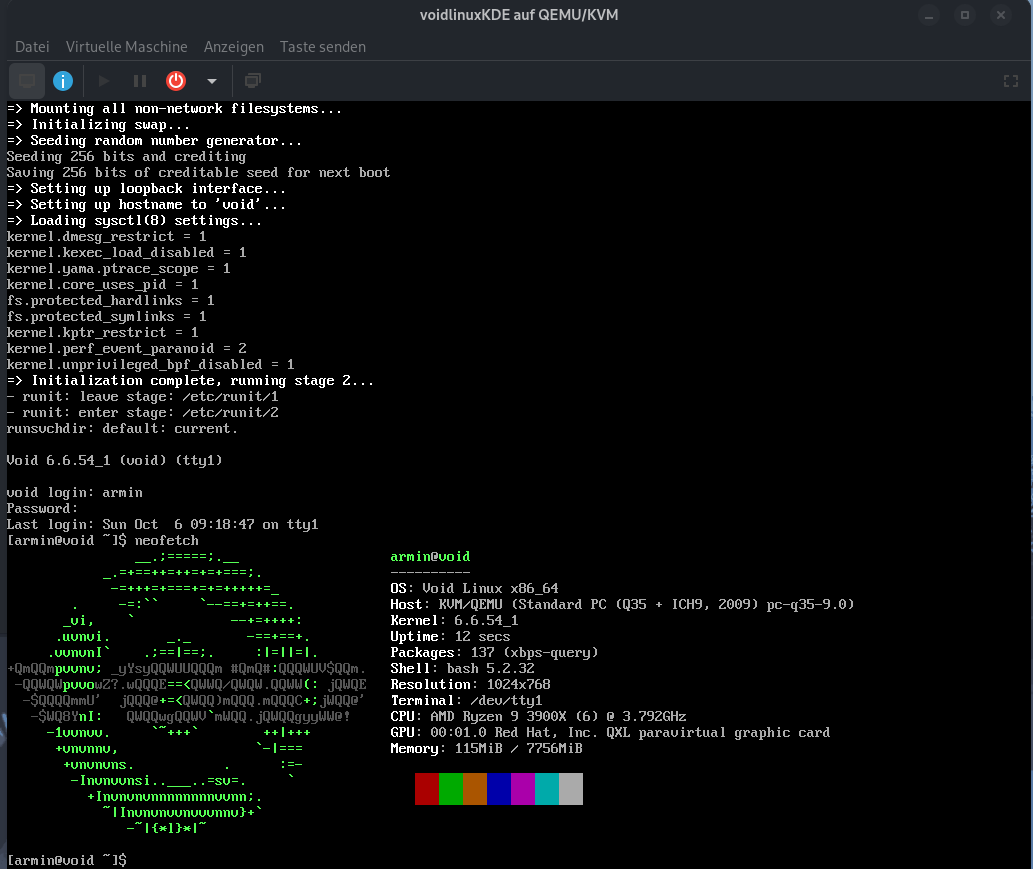Expand the shutdown options dropdown arrow
Viewport: 1033px width, 869px height.
click(211, 80)
